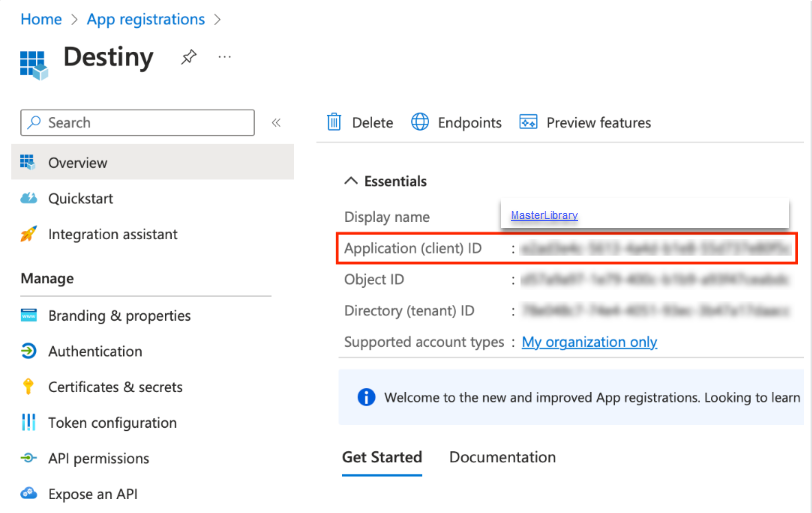Click the blurred Directory tenant ID value
812x513 pixels.
656,311
